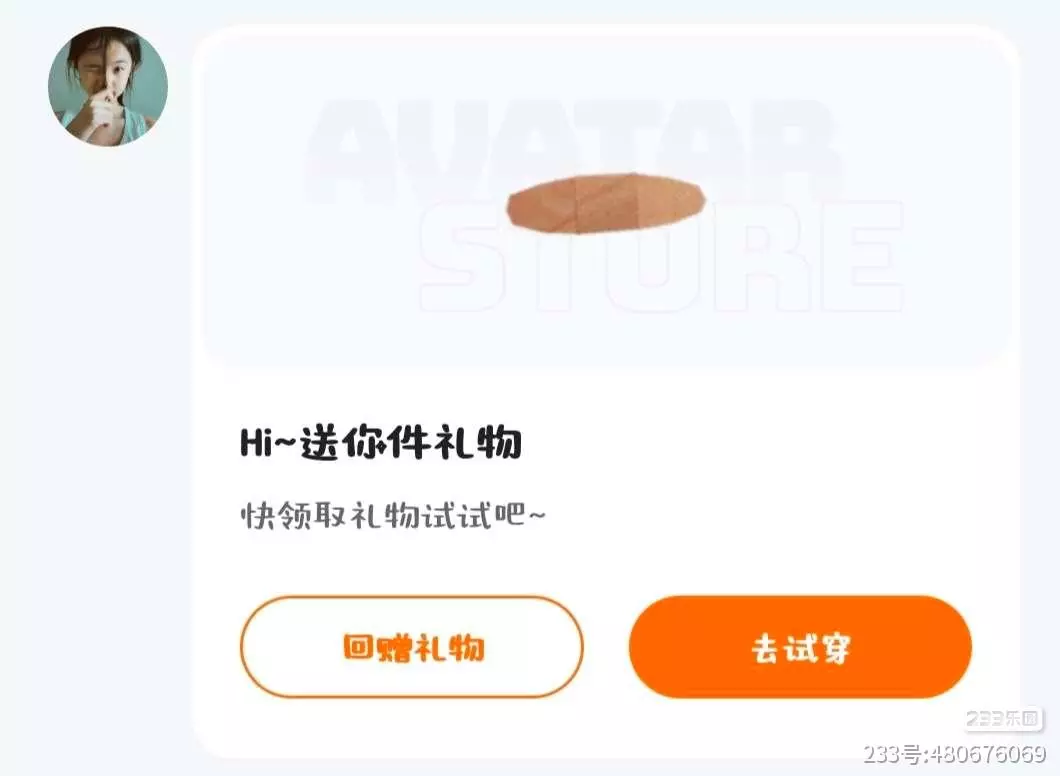Click 回赠礼物 to send a gift back
Image resolution: width=1060 pixels, height=776 pixels.
click(x=412, y=647)
